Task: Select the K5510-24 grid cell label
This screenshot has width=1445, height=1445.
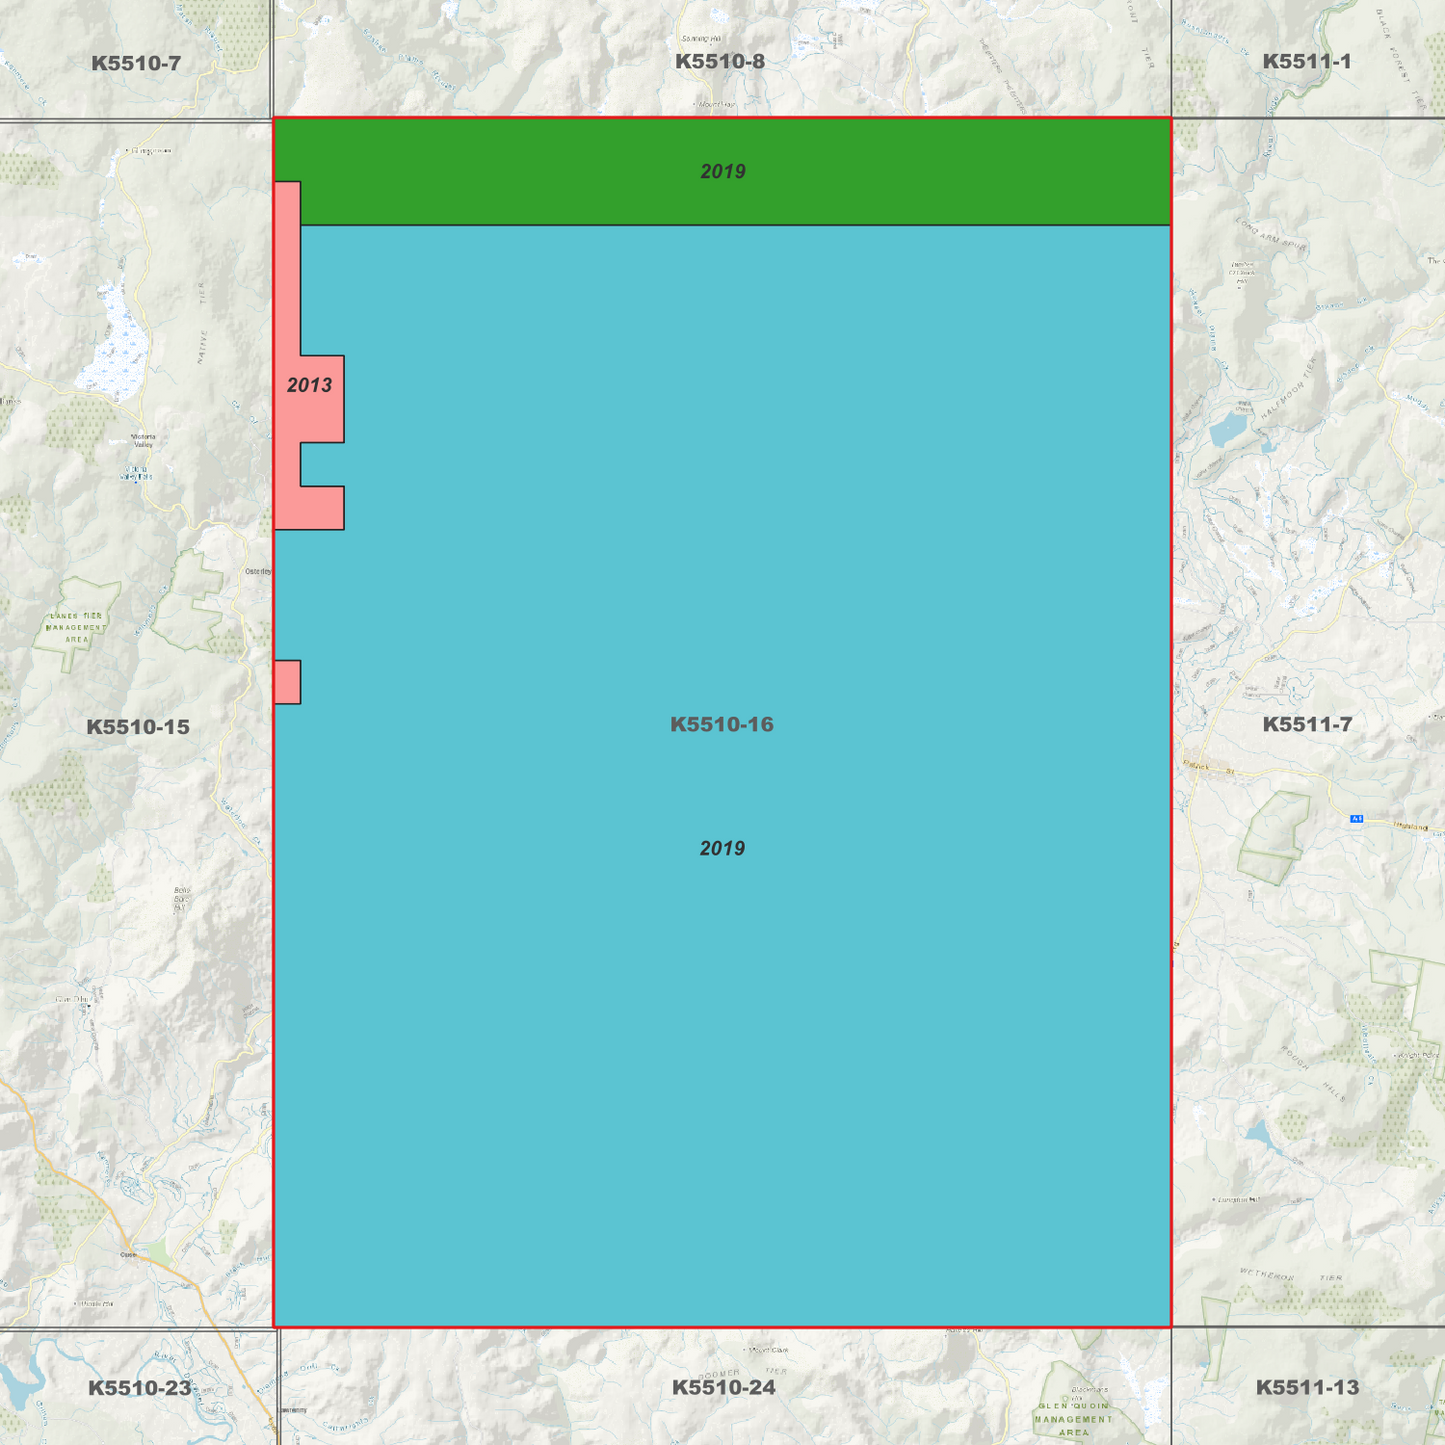Action: [723, 1386]
